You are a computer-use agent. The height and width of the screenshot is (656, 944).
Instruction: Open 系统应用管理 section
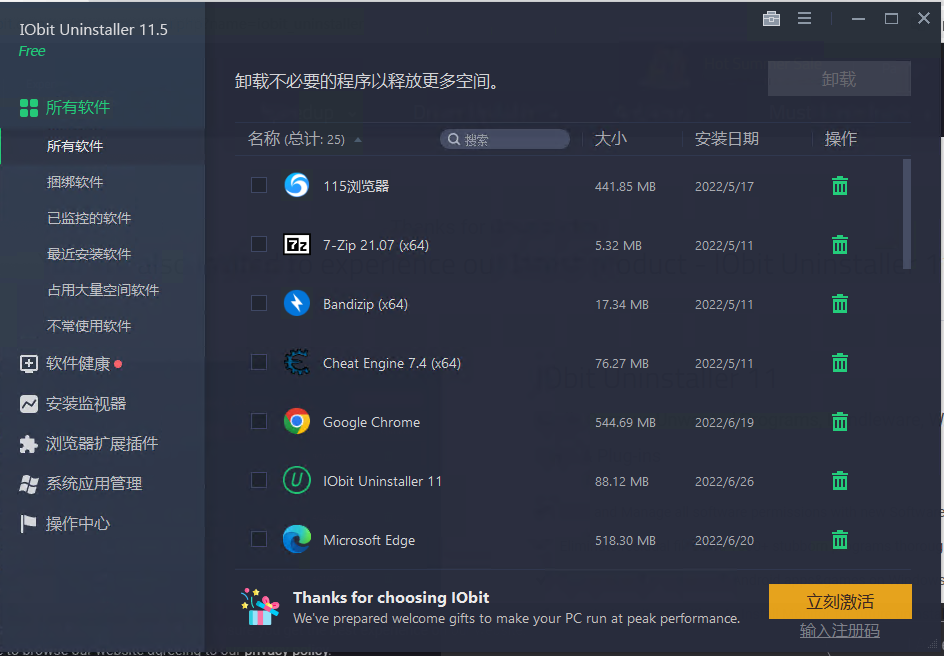coord(94,483)
